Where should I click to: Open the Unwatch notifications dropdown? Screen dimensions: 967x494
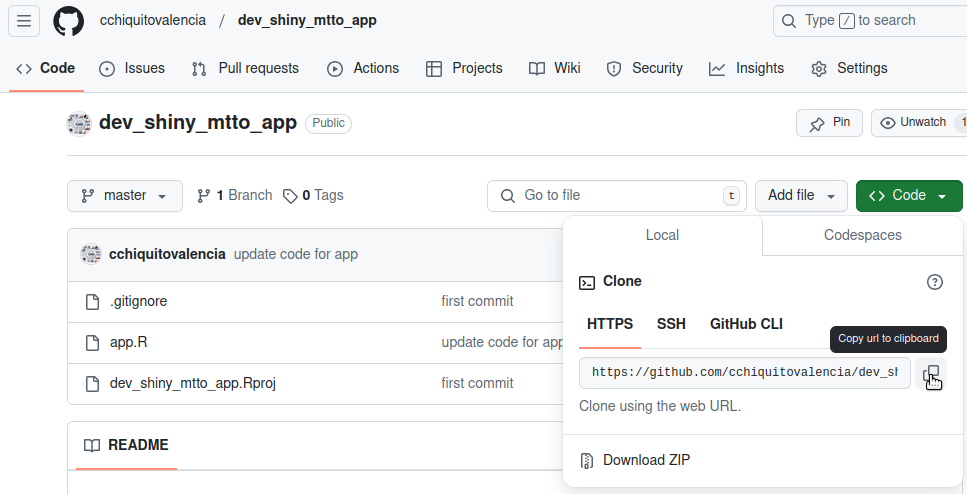pyautogui.click(x=919, y=123)
